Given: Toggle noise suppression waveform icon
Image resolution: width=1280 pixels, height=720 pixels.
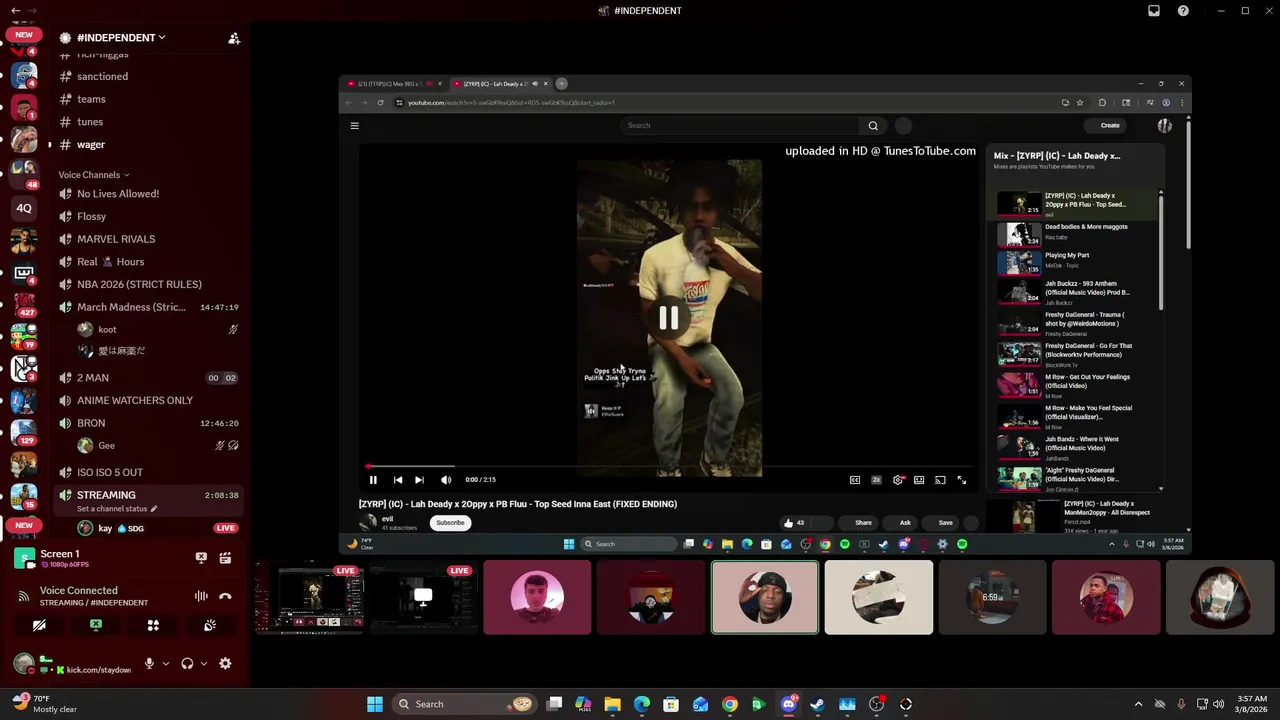Looking at the screenshot, I should (x=201, y=596).
